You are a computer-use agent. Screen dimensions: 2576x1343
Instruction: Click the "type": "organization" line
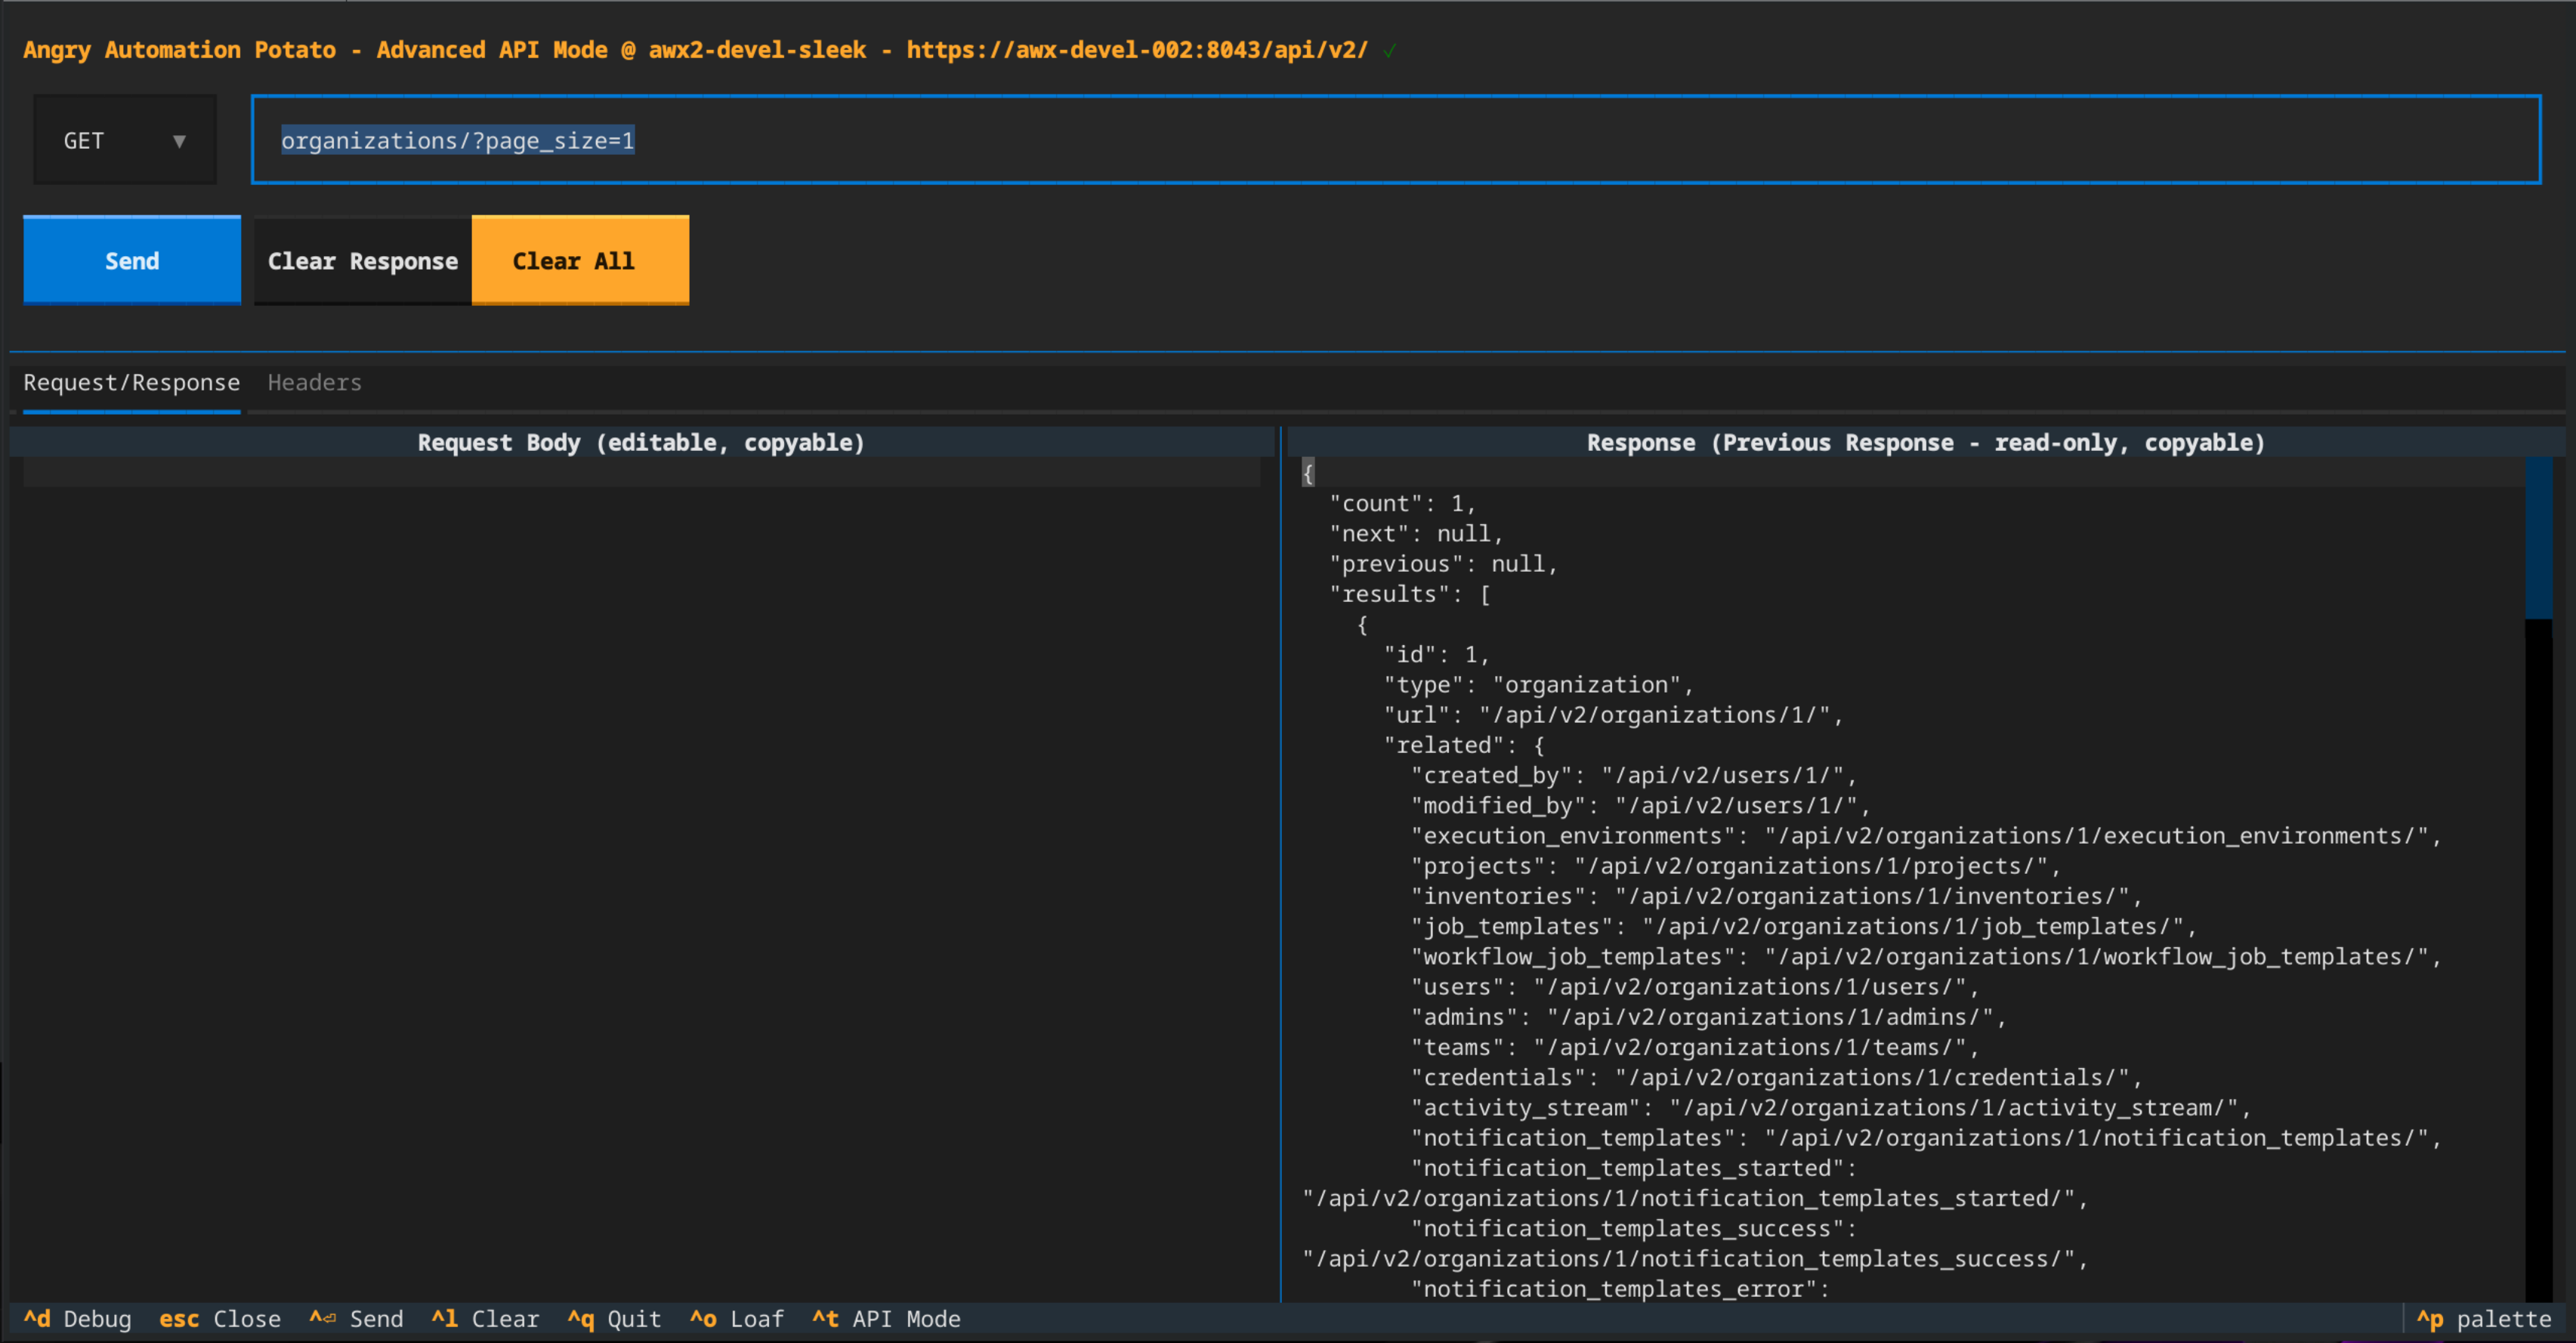[x=1538, y=684]
